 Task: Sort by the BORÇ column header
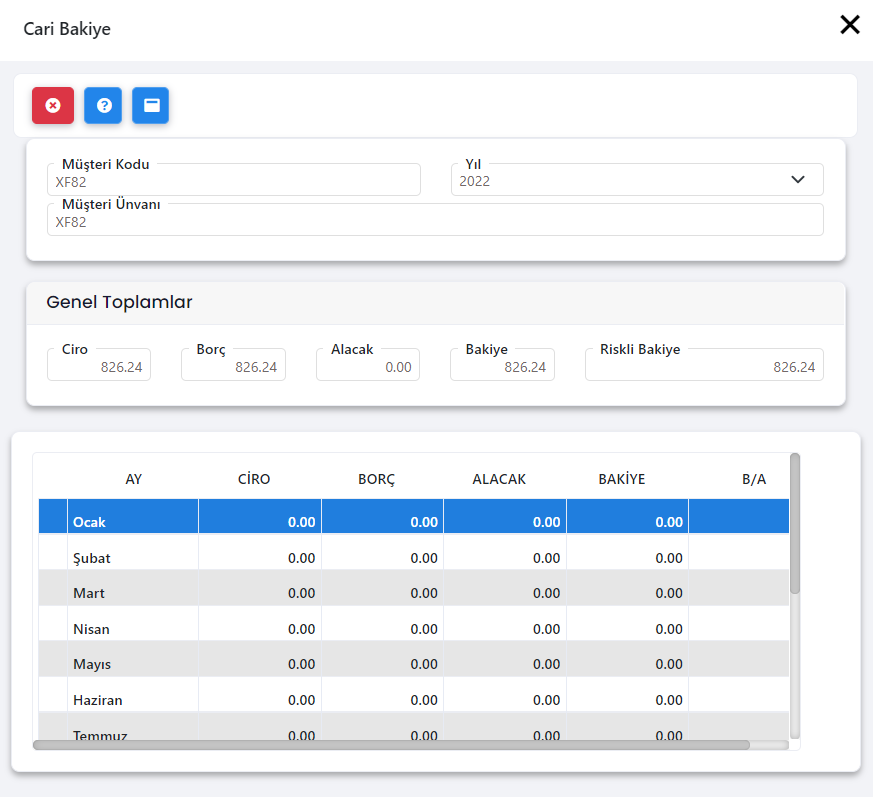[x=376, y=479]
